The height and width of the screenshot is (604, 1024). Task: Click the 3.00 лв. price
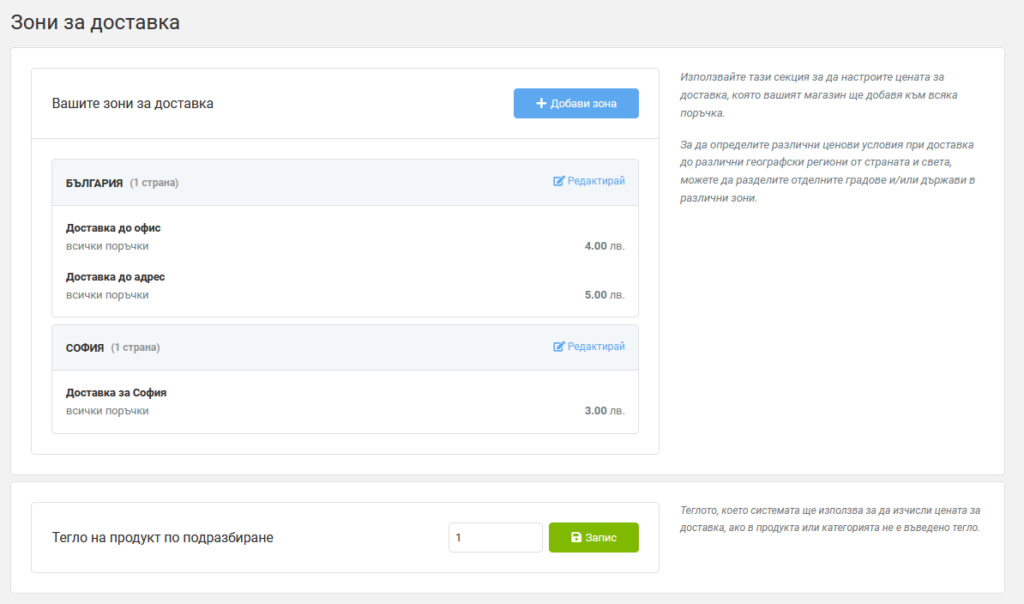(x=605, y=411)
